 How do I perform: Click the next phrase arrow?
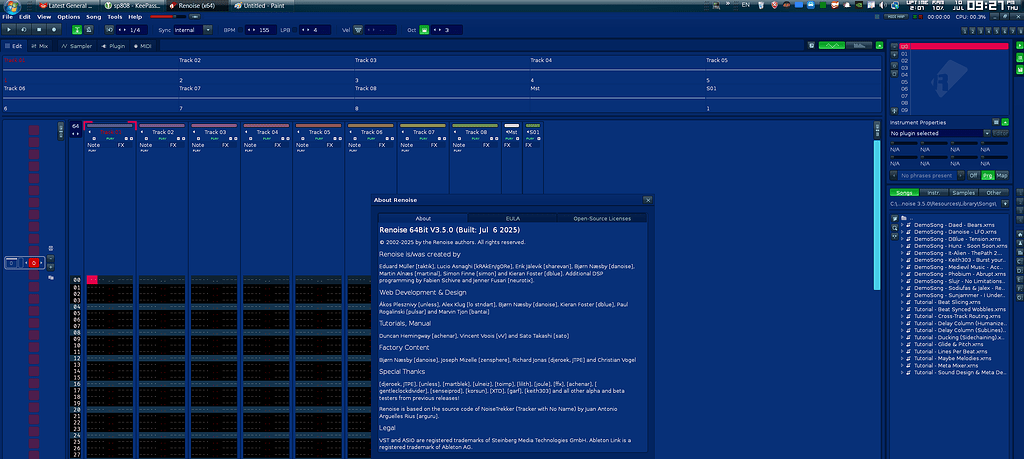961,176
